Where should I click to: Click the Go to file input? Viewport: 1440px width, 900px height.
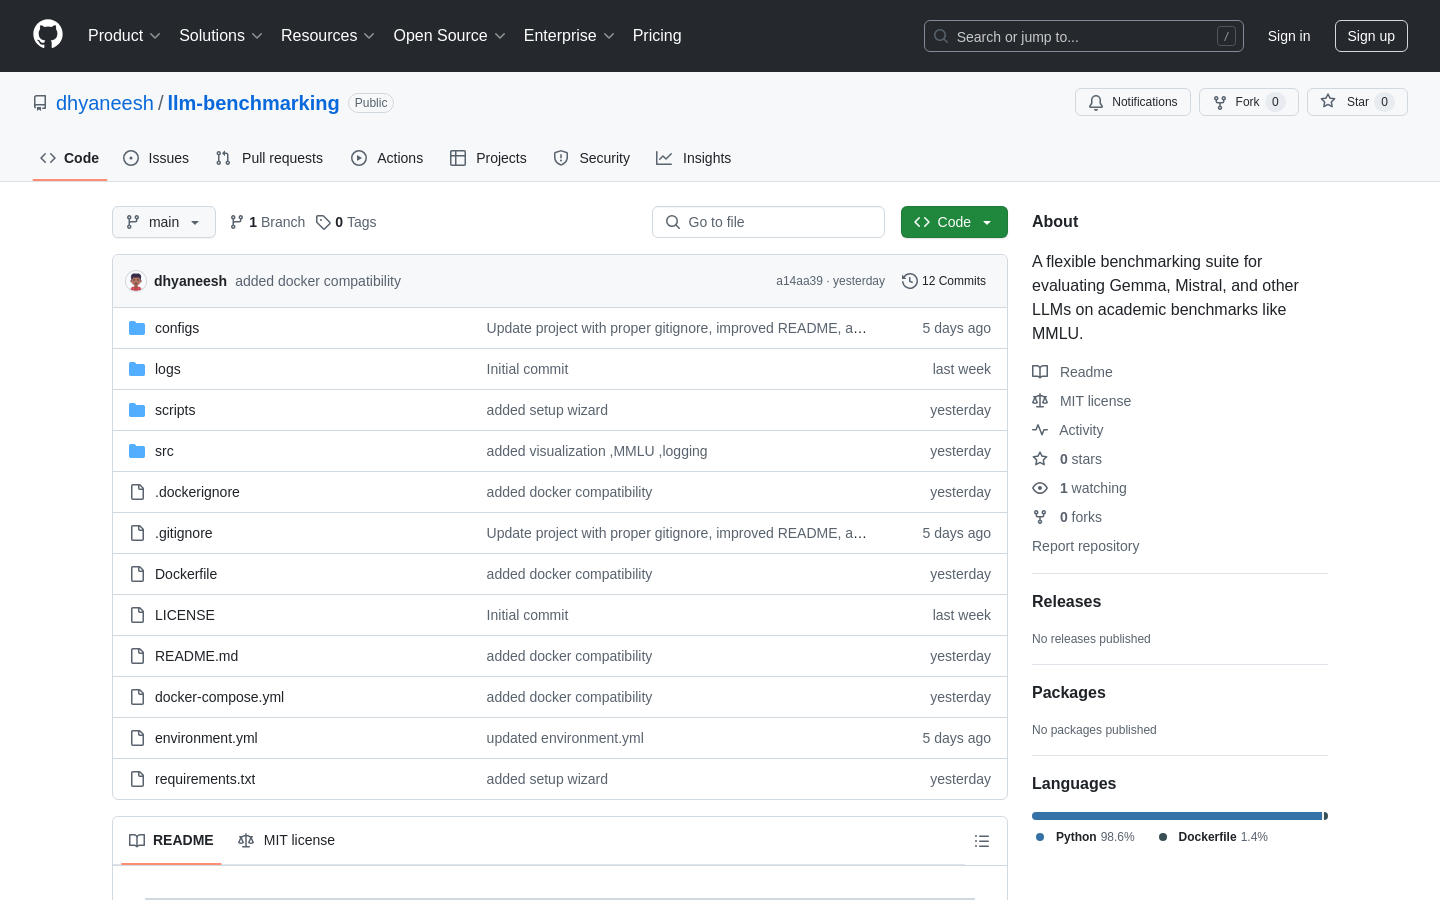(x=768, y=222)
